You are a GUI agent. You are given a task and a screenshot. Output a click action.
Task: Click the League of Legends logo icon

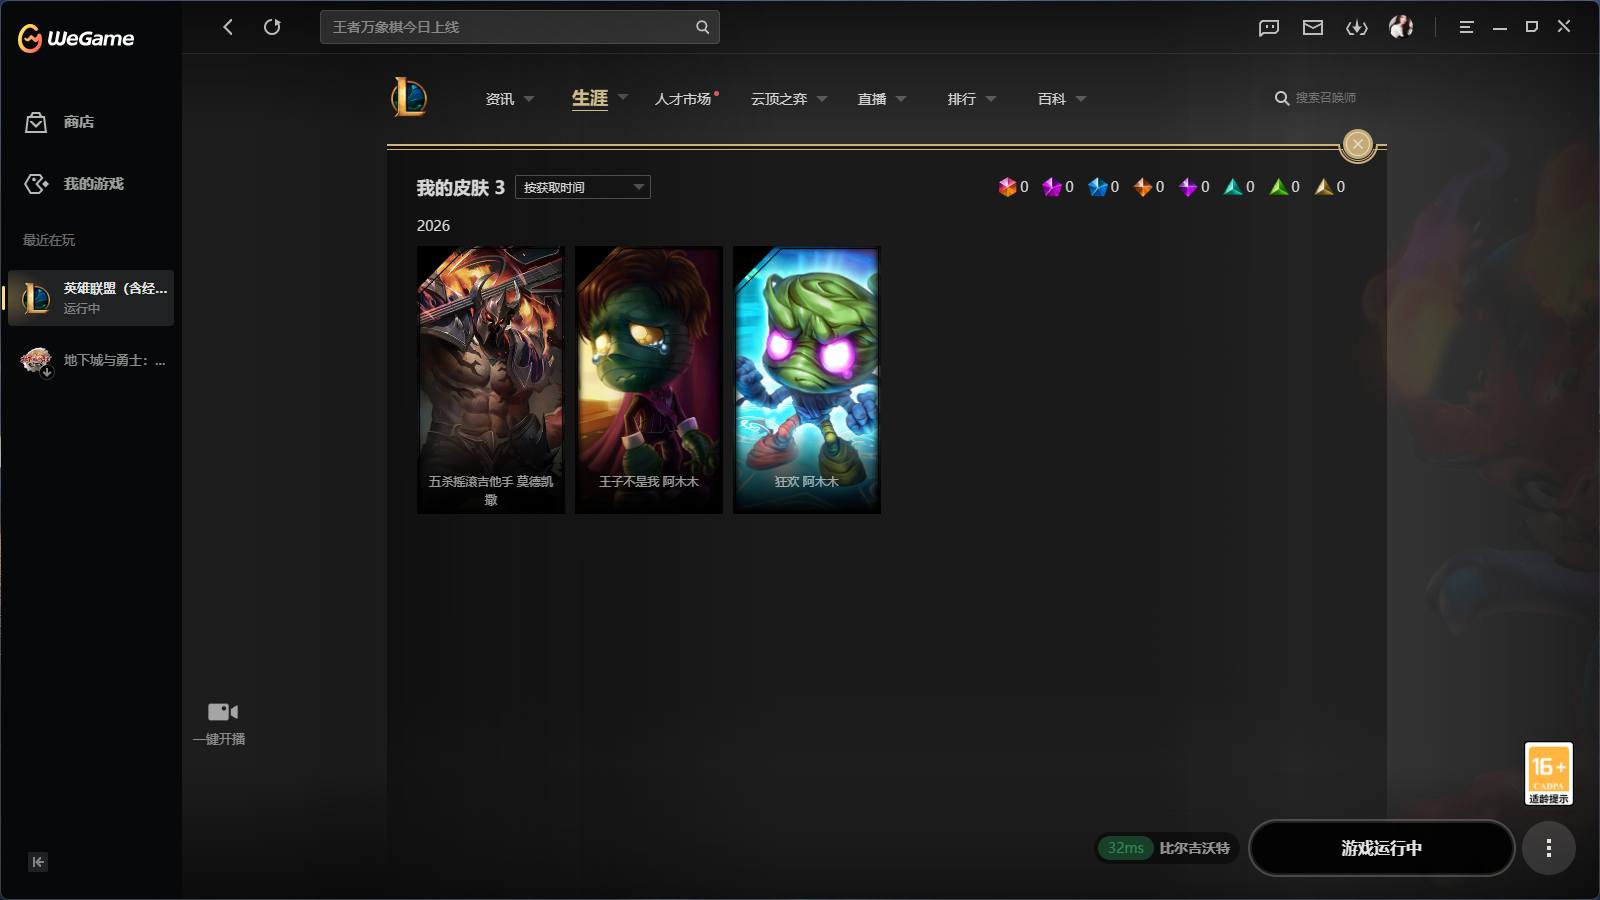tap(409, 97)
